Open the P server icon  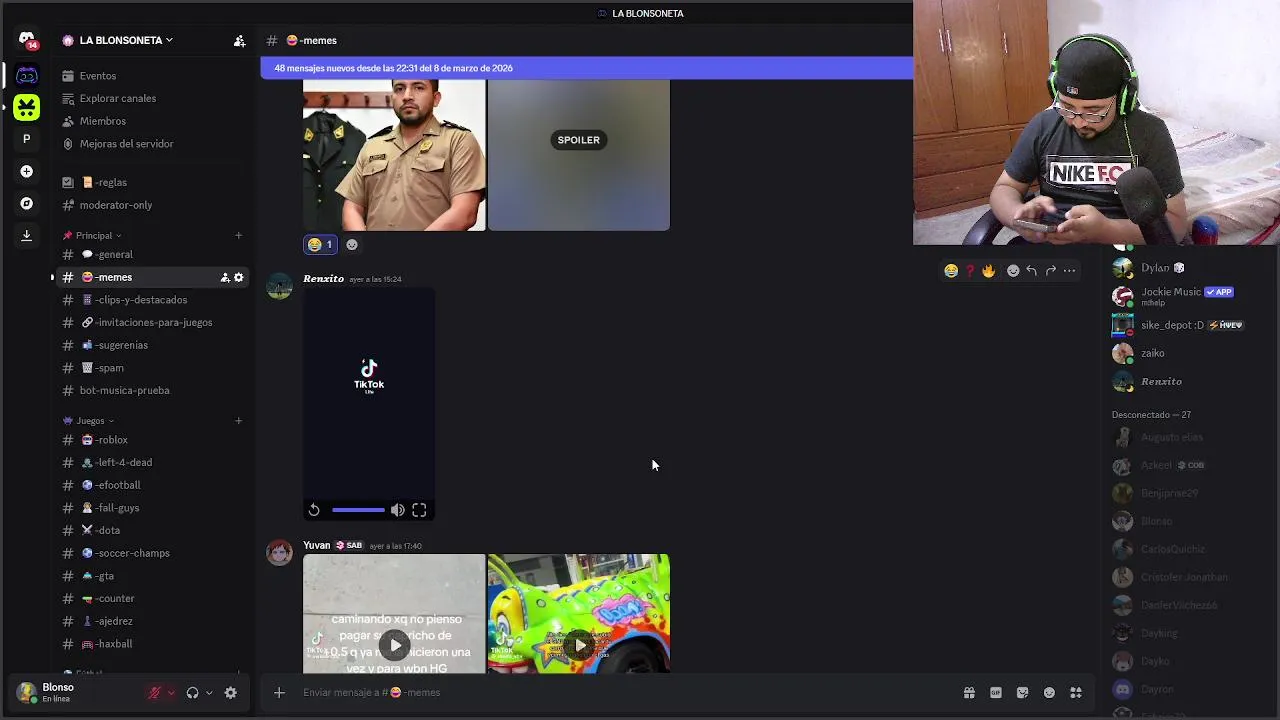(x=27, y=139)
